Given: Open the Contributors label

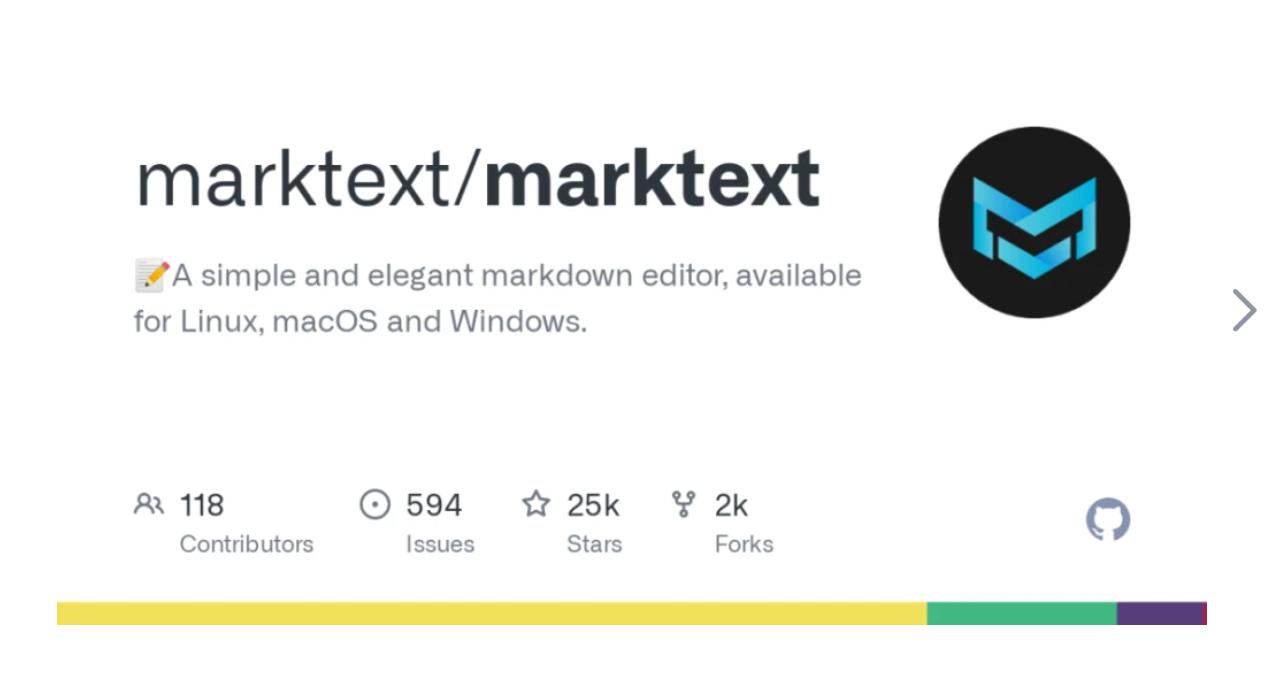Looking at the screenshot, I should (x=246, y=544).
